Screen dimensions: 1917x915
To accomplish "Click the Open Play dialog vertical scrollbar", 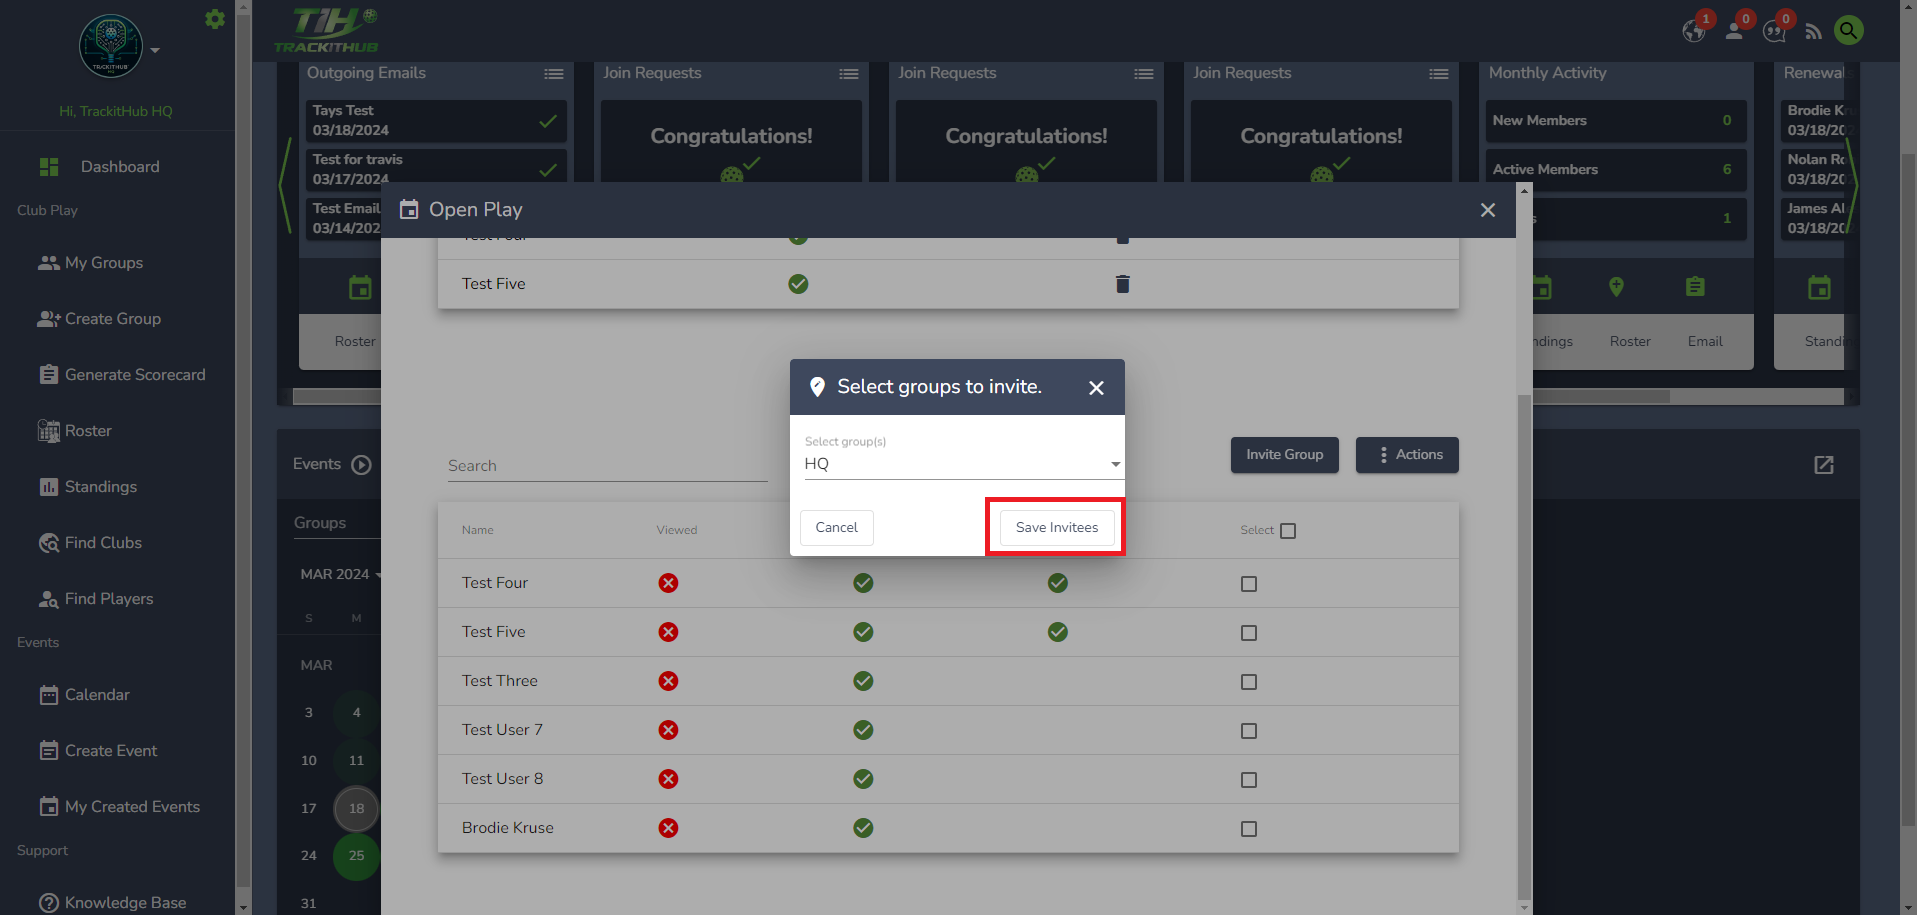I will [x=1524, y=647].
